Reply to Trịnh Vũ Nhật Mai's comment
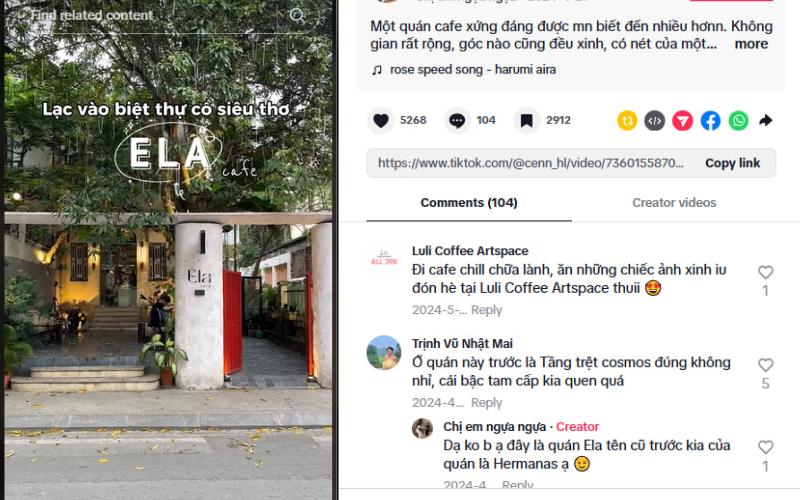Screen dimensions: 800x500 [486, 403]
